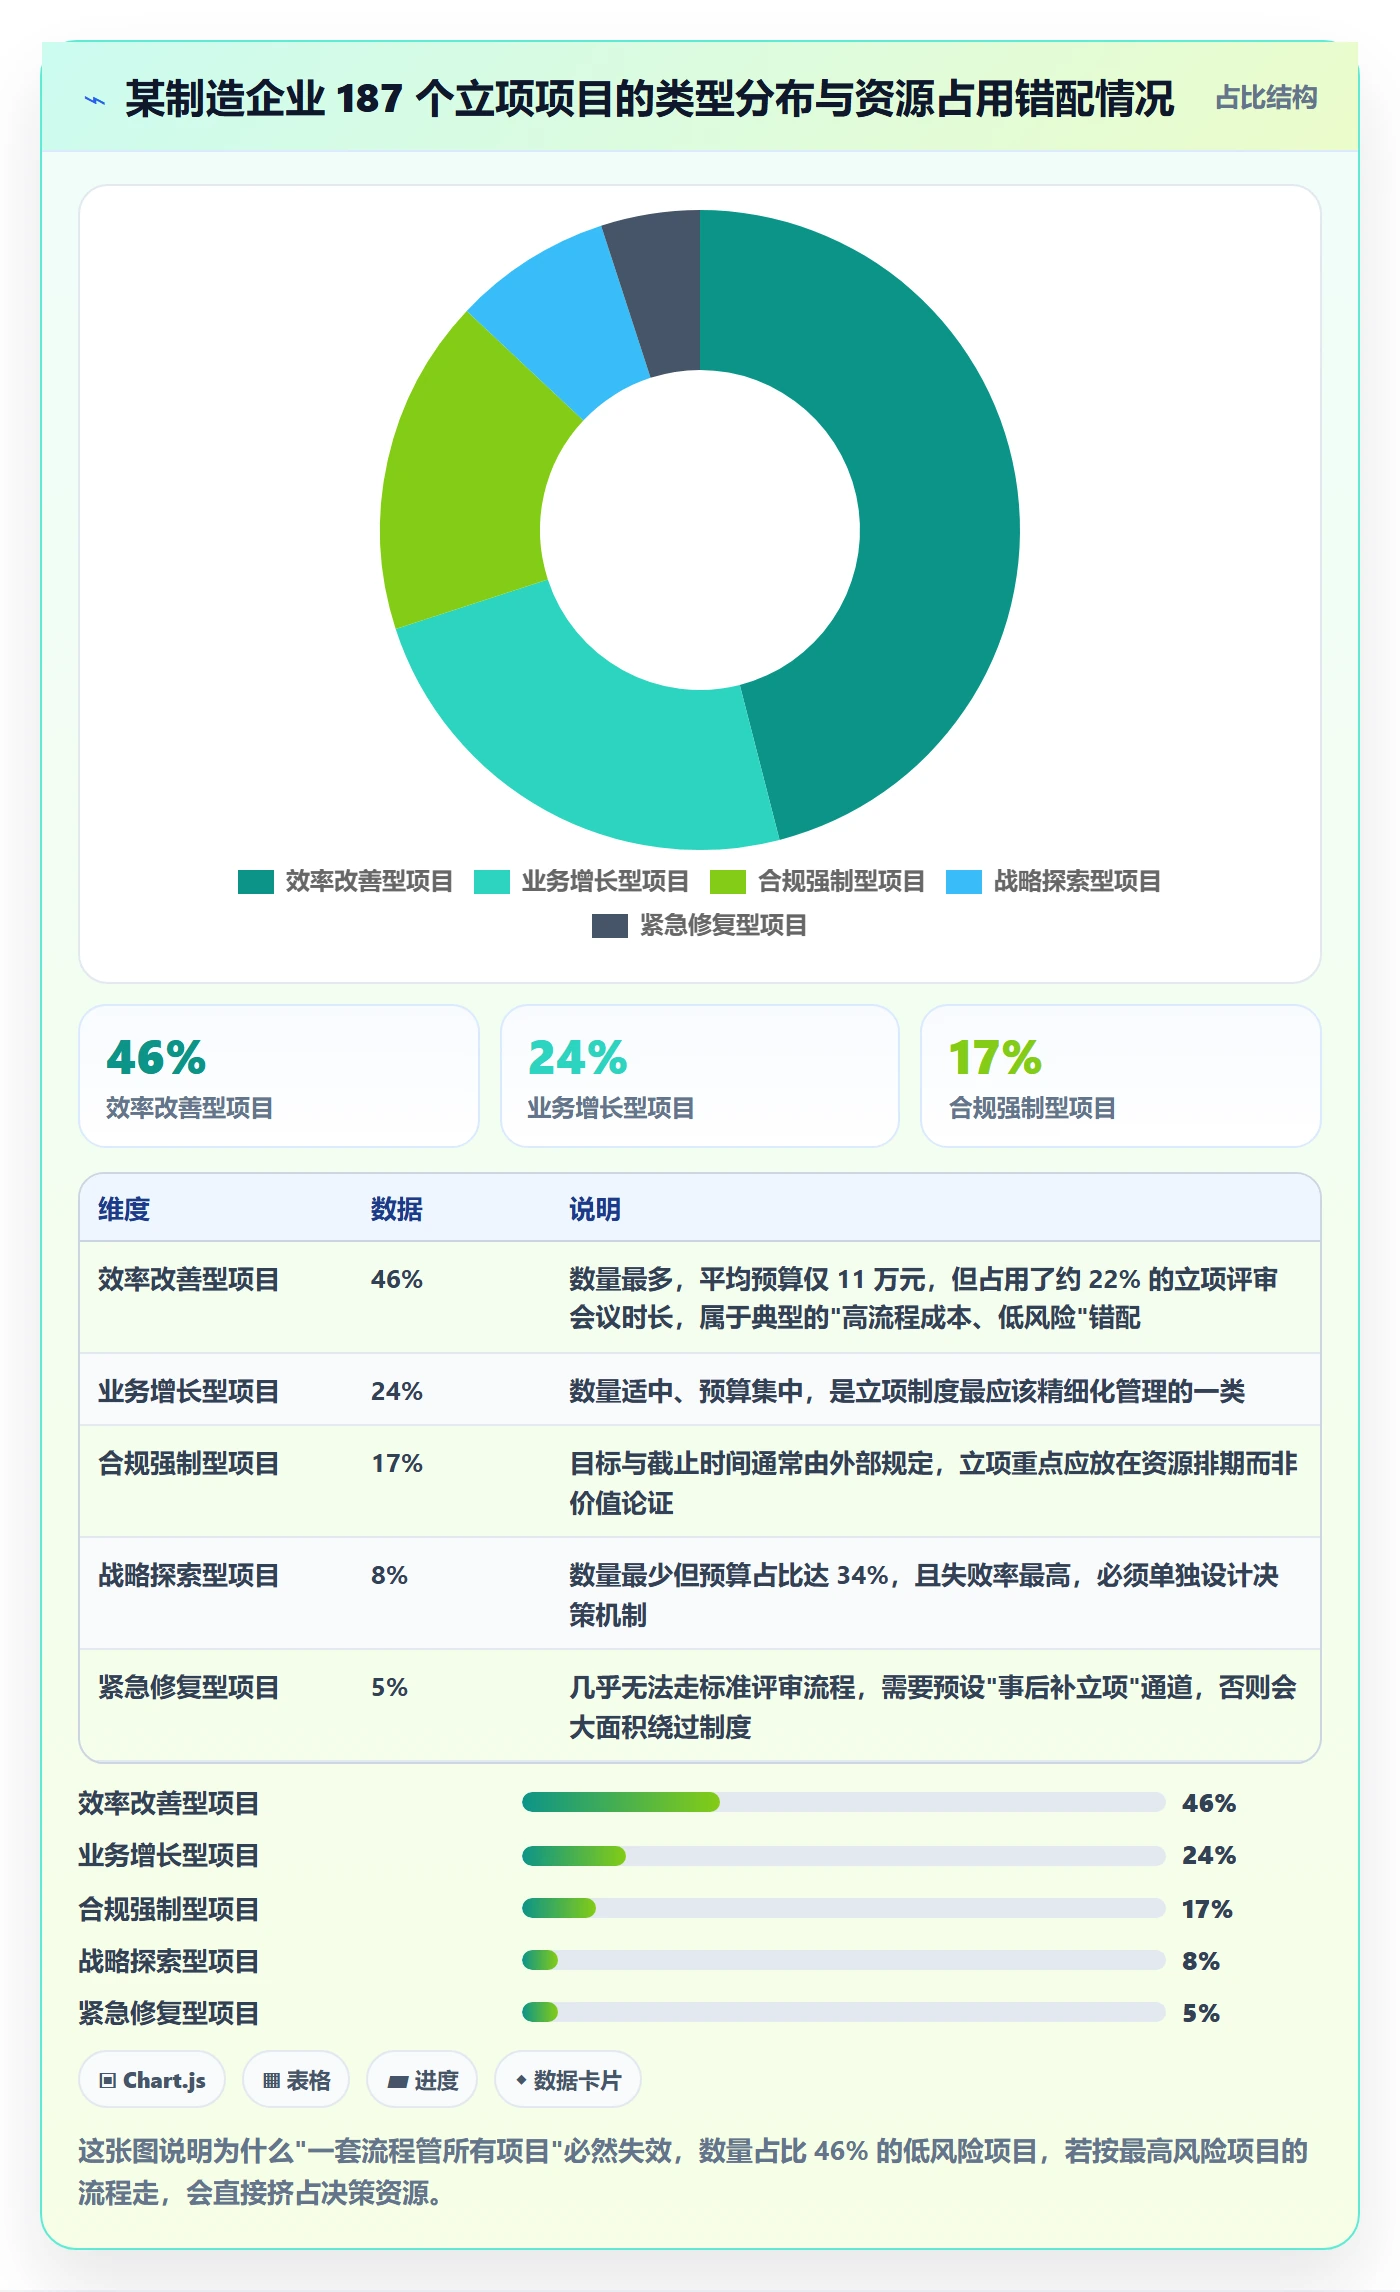Select the 合规强制型项目 table row name

[x=188, y=1463]
